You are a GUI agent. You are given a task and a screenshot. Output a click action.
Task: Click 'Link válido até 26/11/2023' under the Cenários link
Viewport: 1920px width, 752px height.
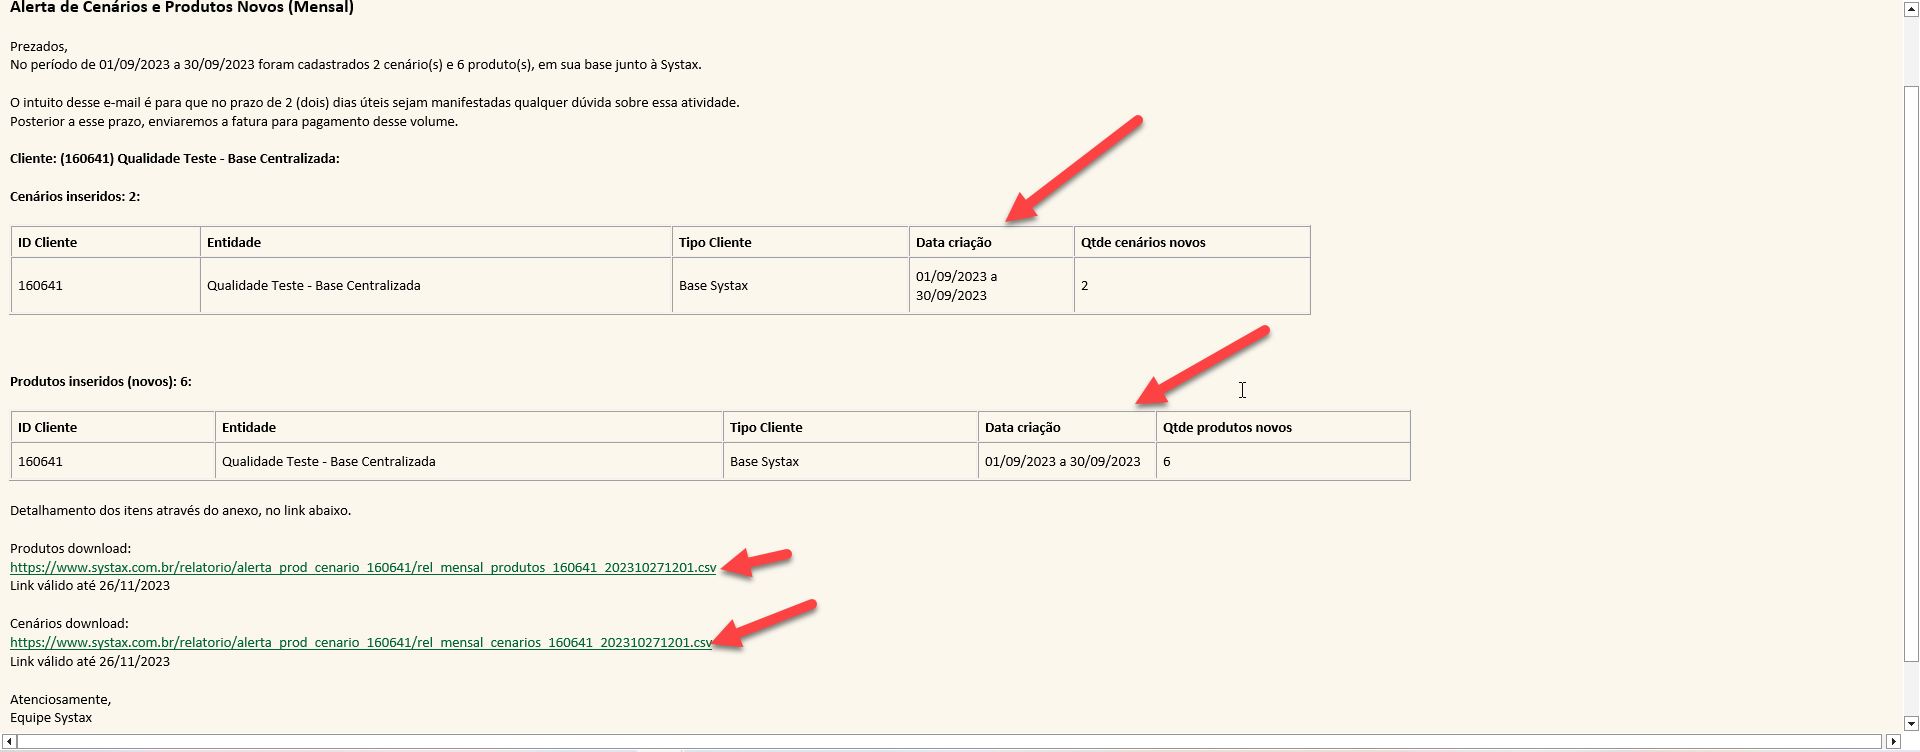point(90,661)
